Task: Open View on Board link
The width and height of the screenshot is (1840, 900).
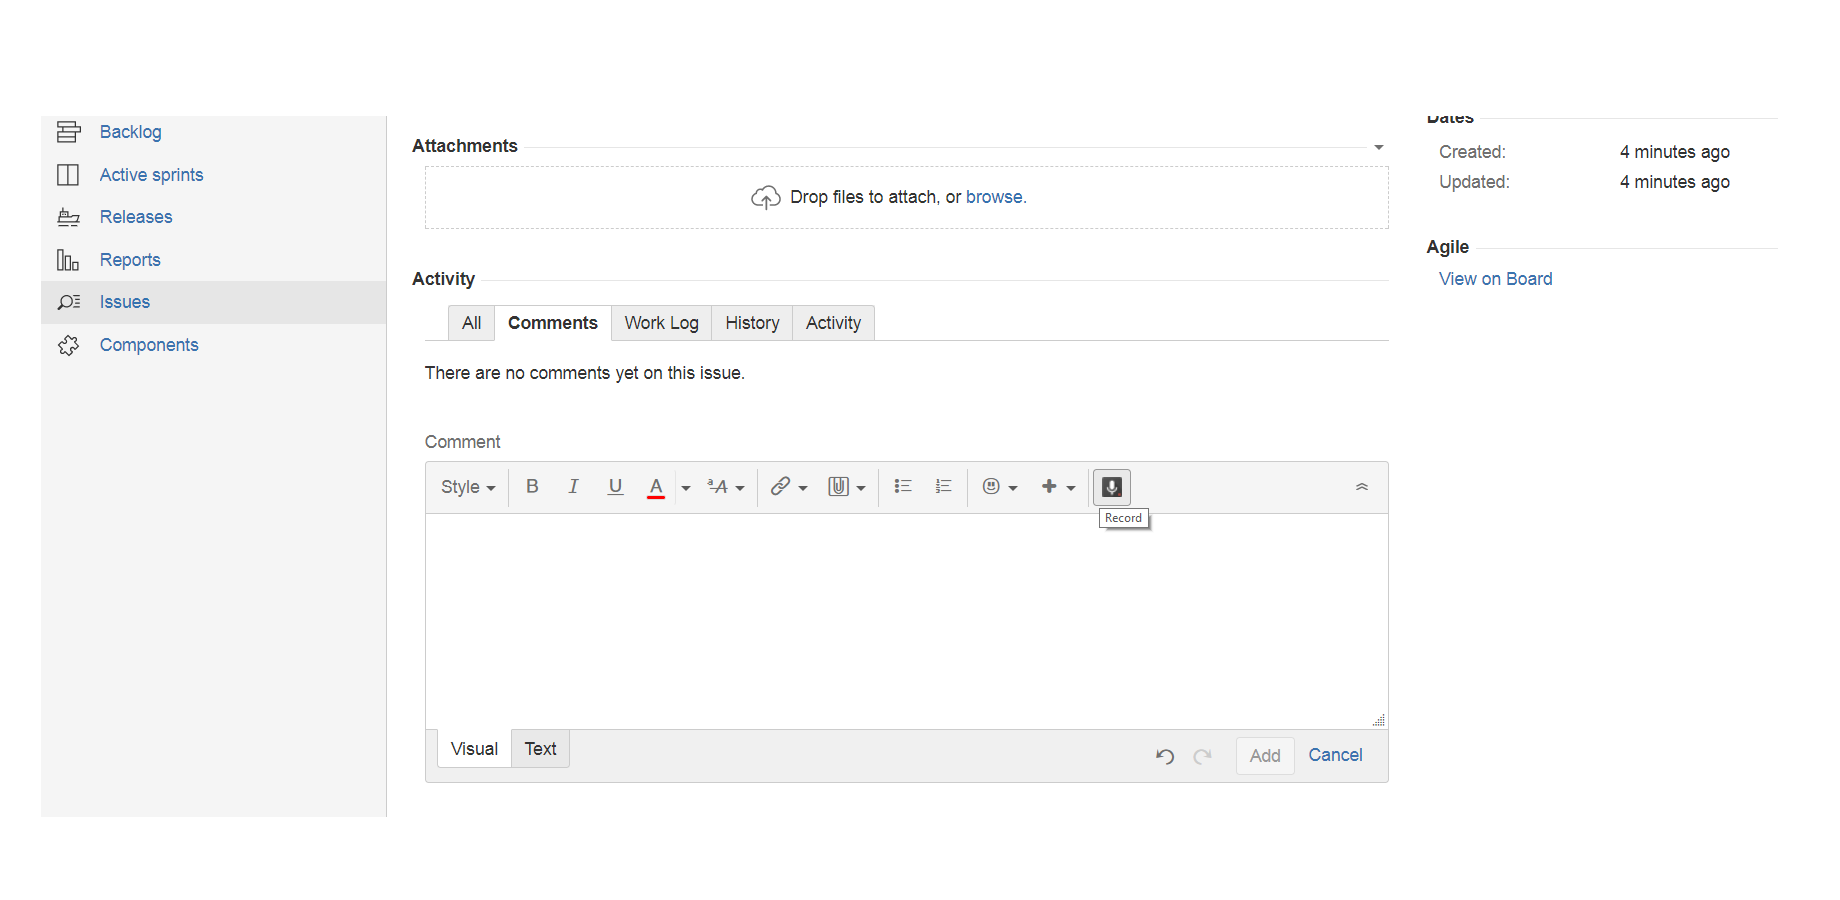Action: click(1495, 279)
